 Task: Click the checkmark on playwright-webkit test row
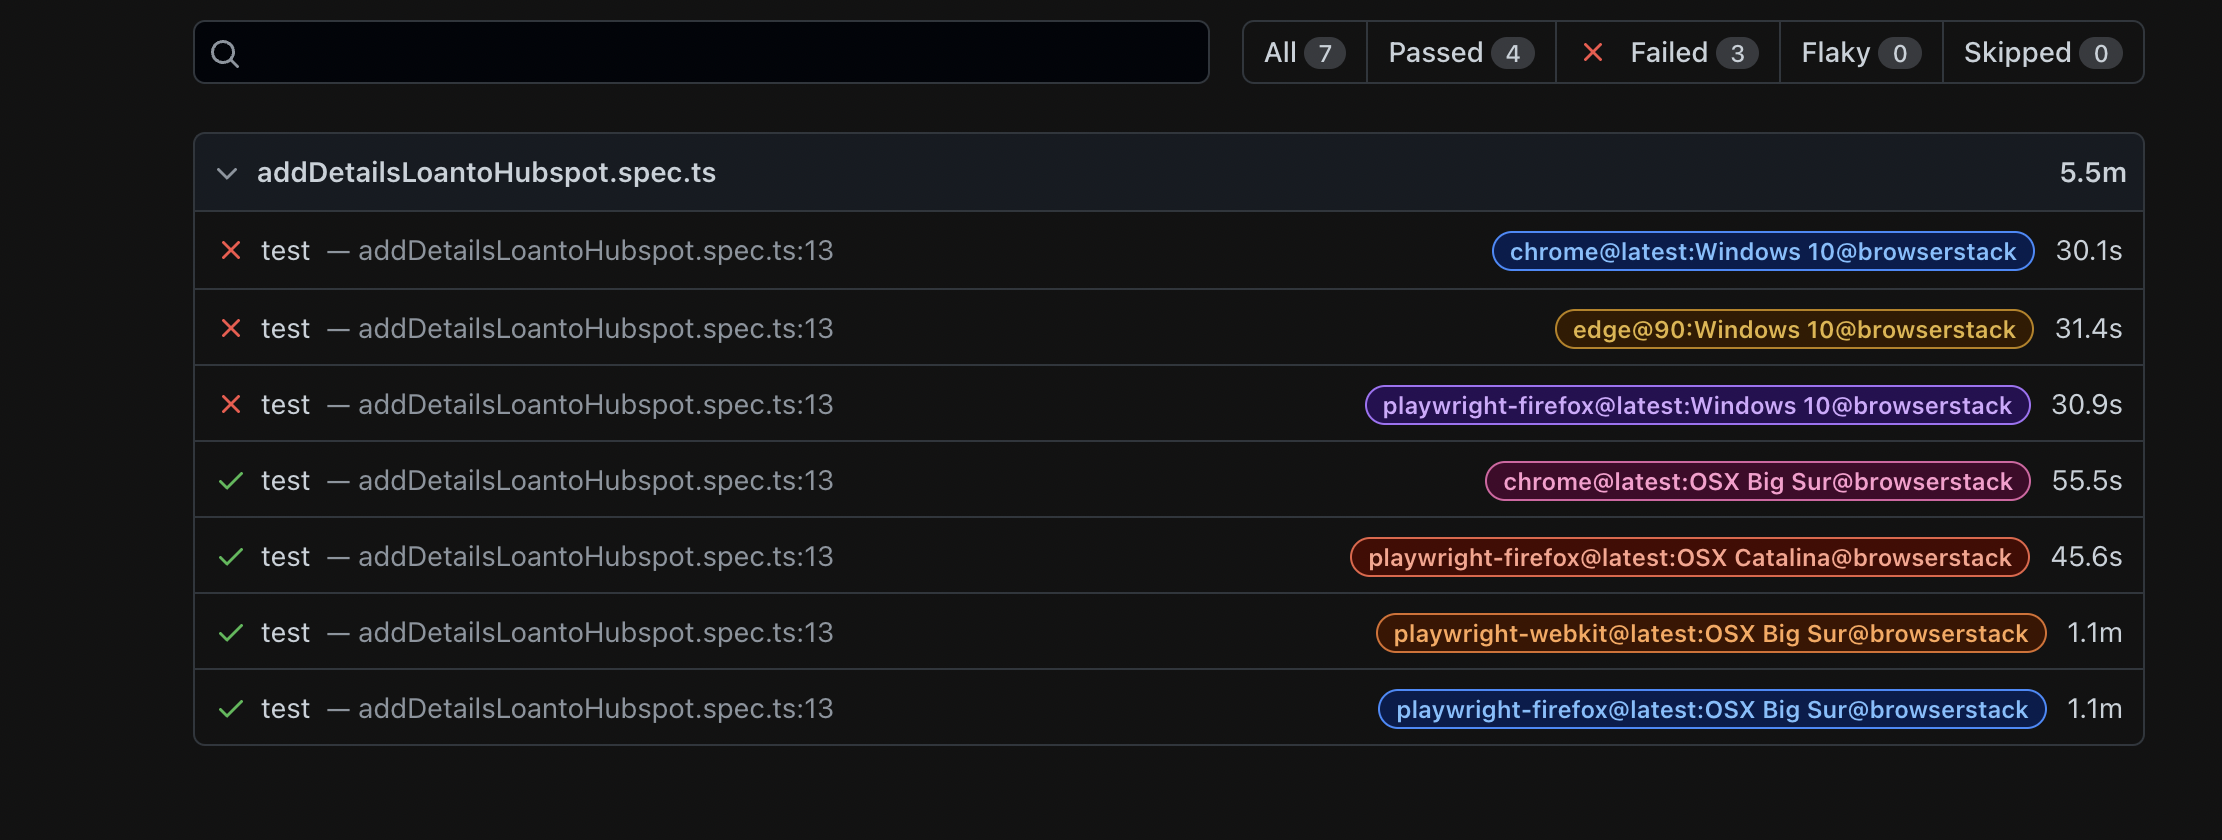[231, 633]
